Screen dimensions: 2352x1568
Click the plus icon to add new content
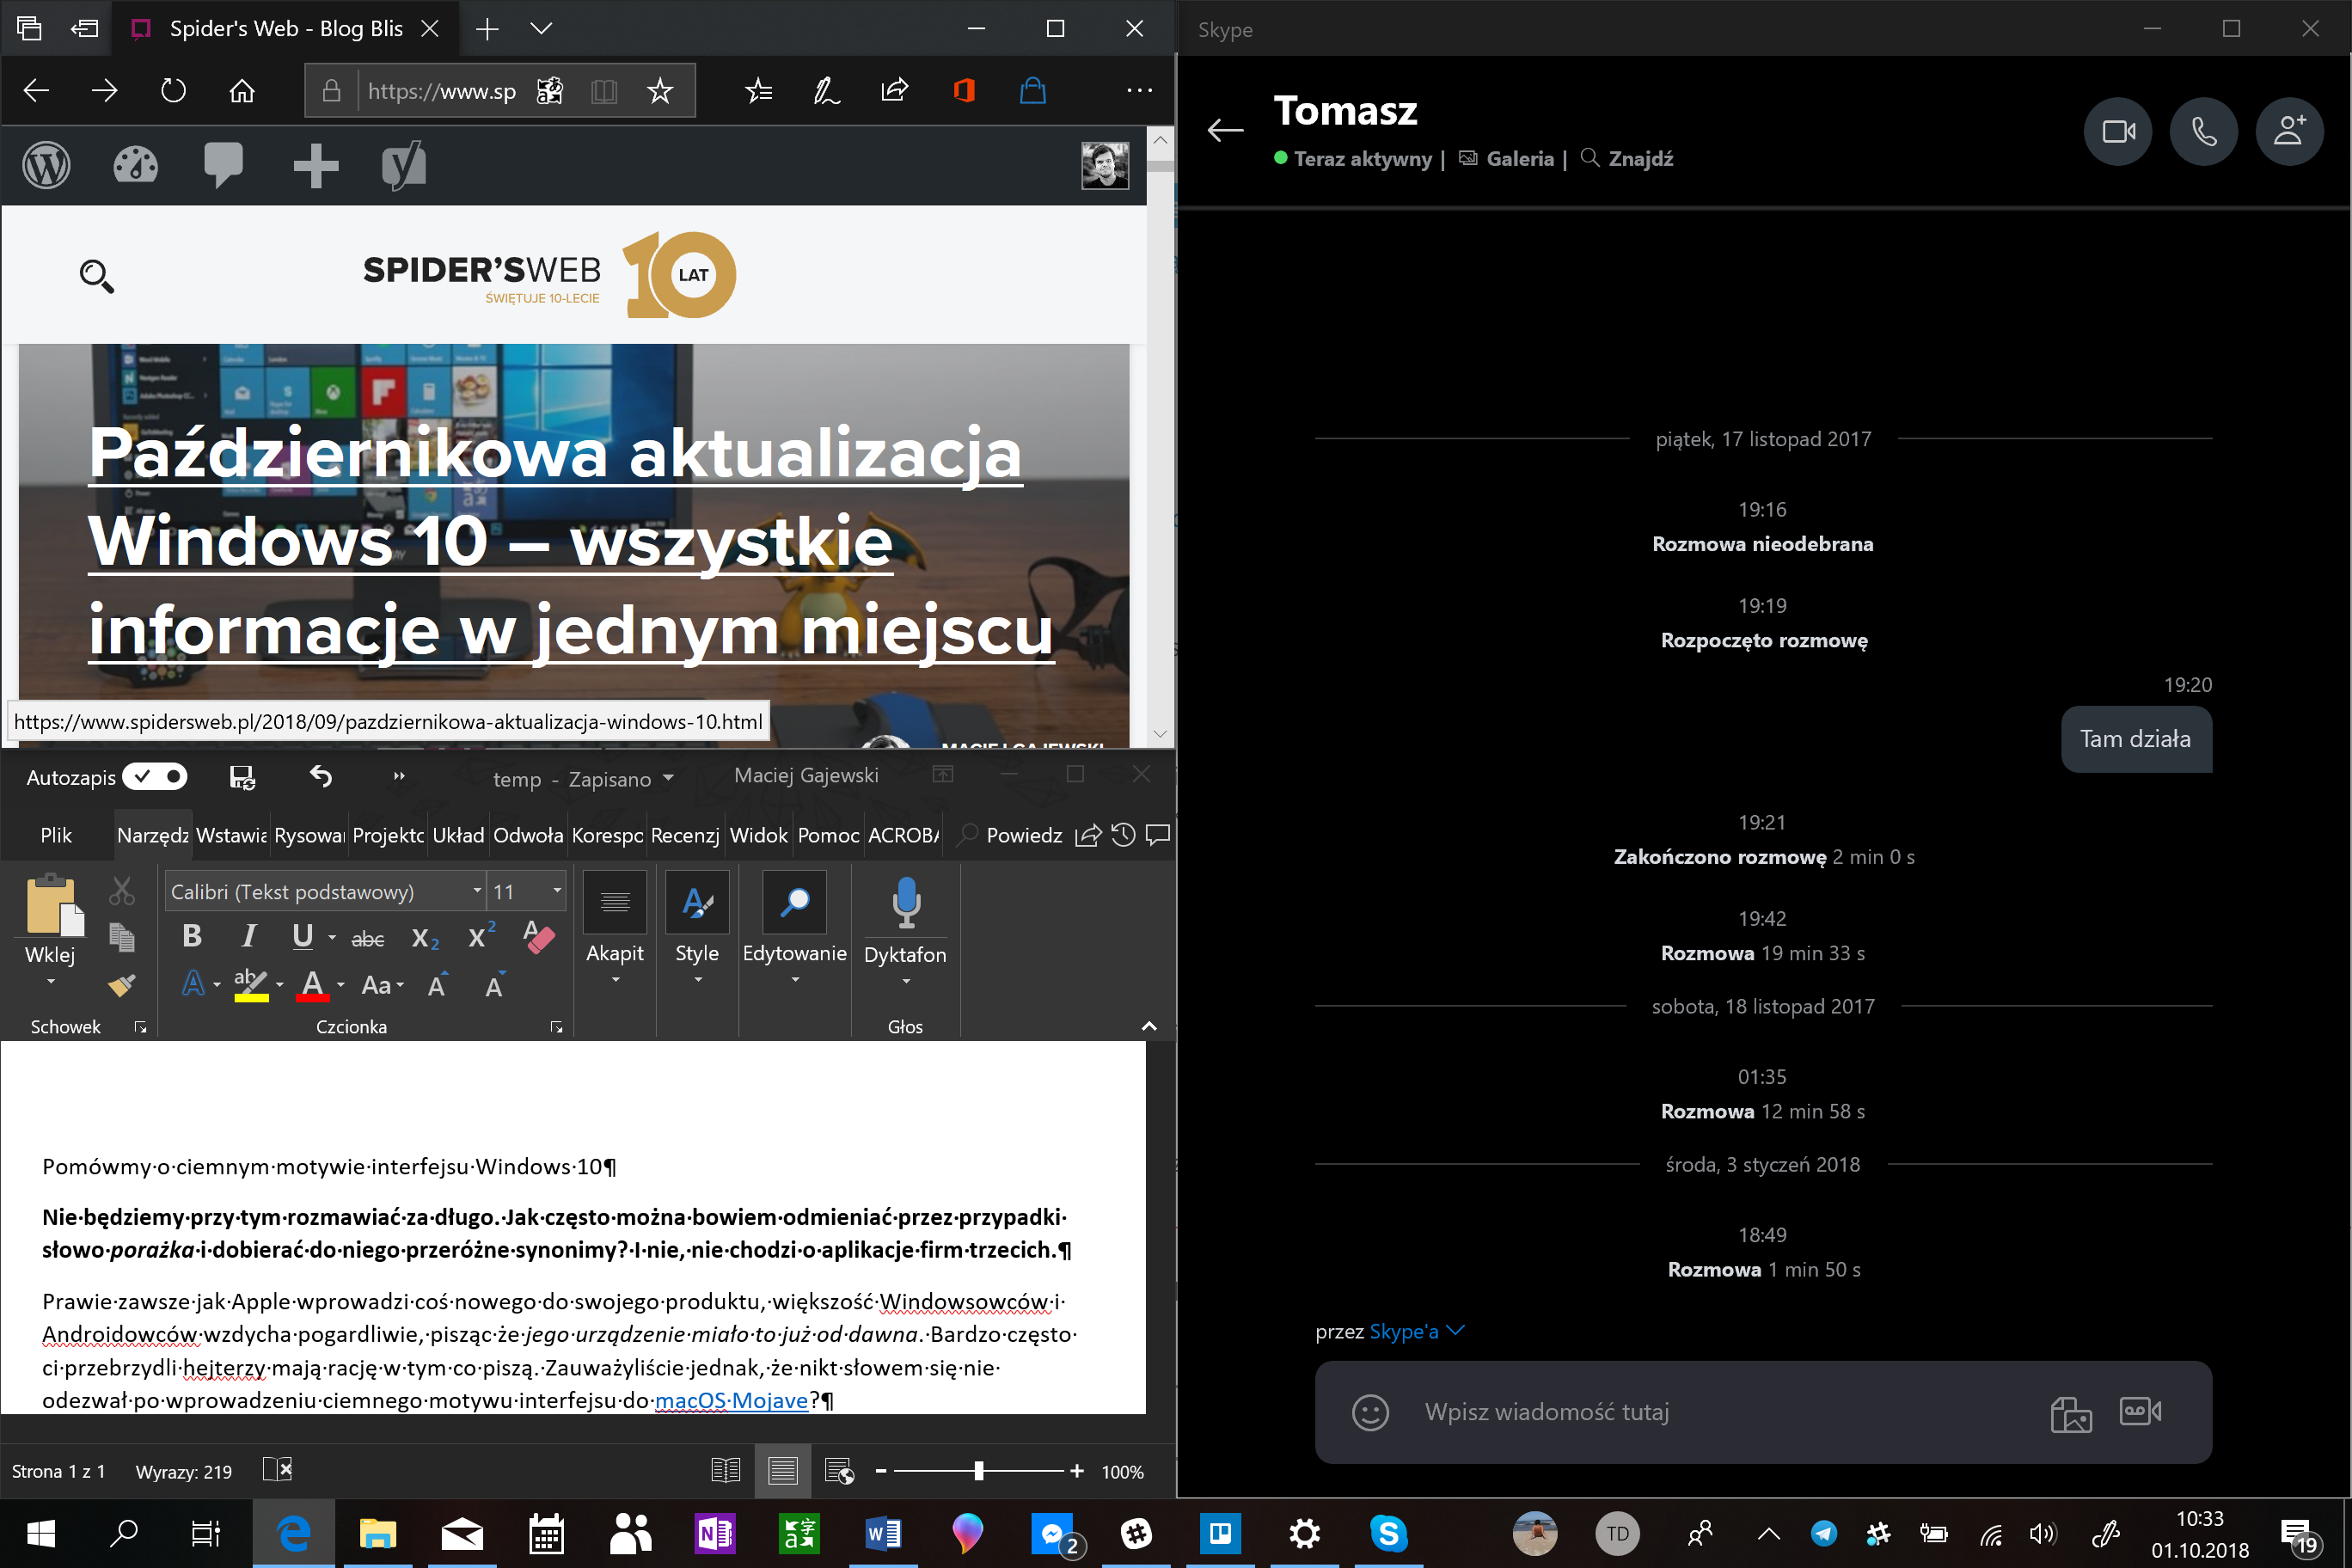[x=315, y=166]
